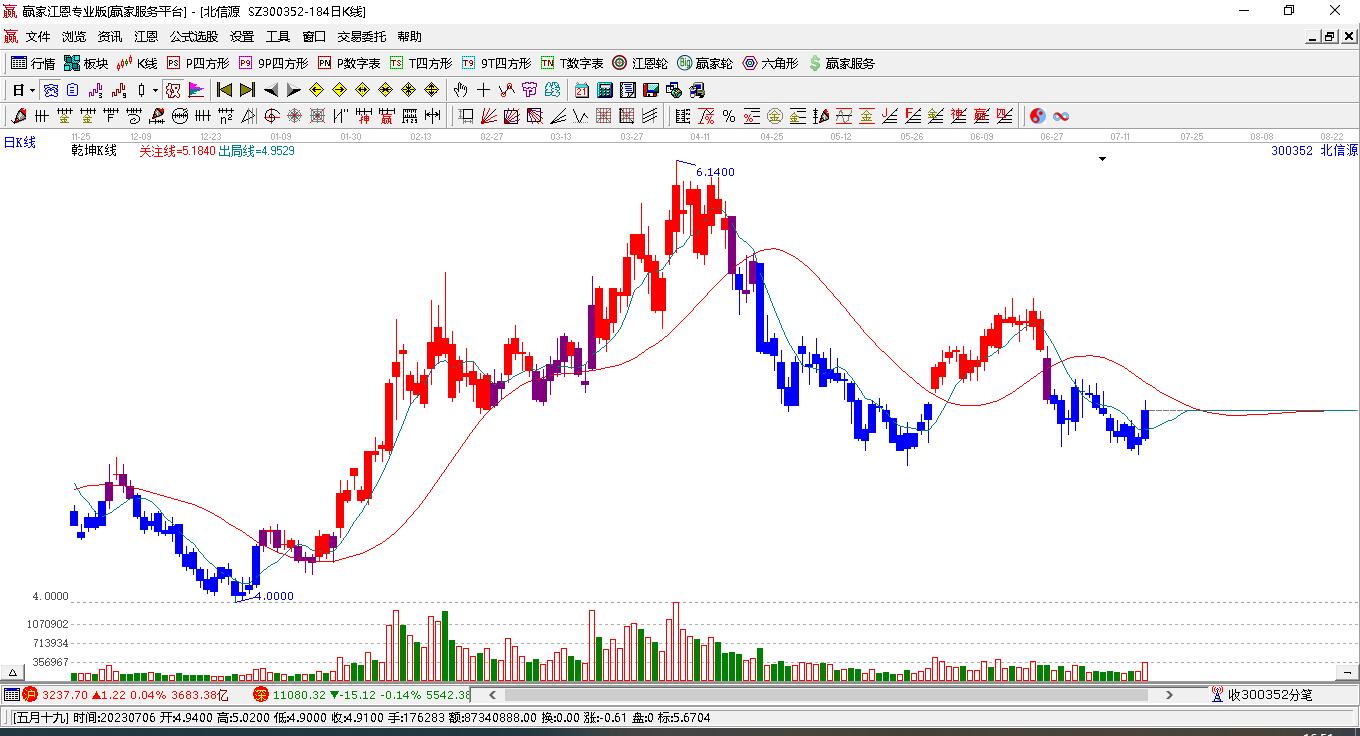
Task: Click the 关注线=5.1840 value
Action: coord(177,151)
